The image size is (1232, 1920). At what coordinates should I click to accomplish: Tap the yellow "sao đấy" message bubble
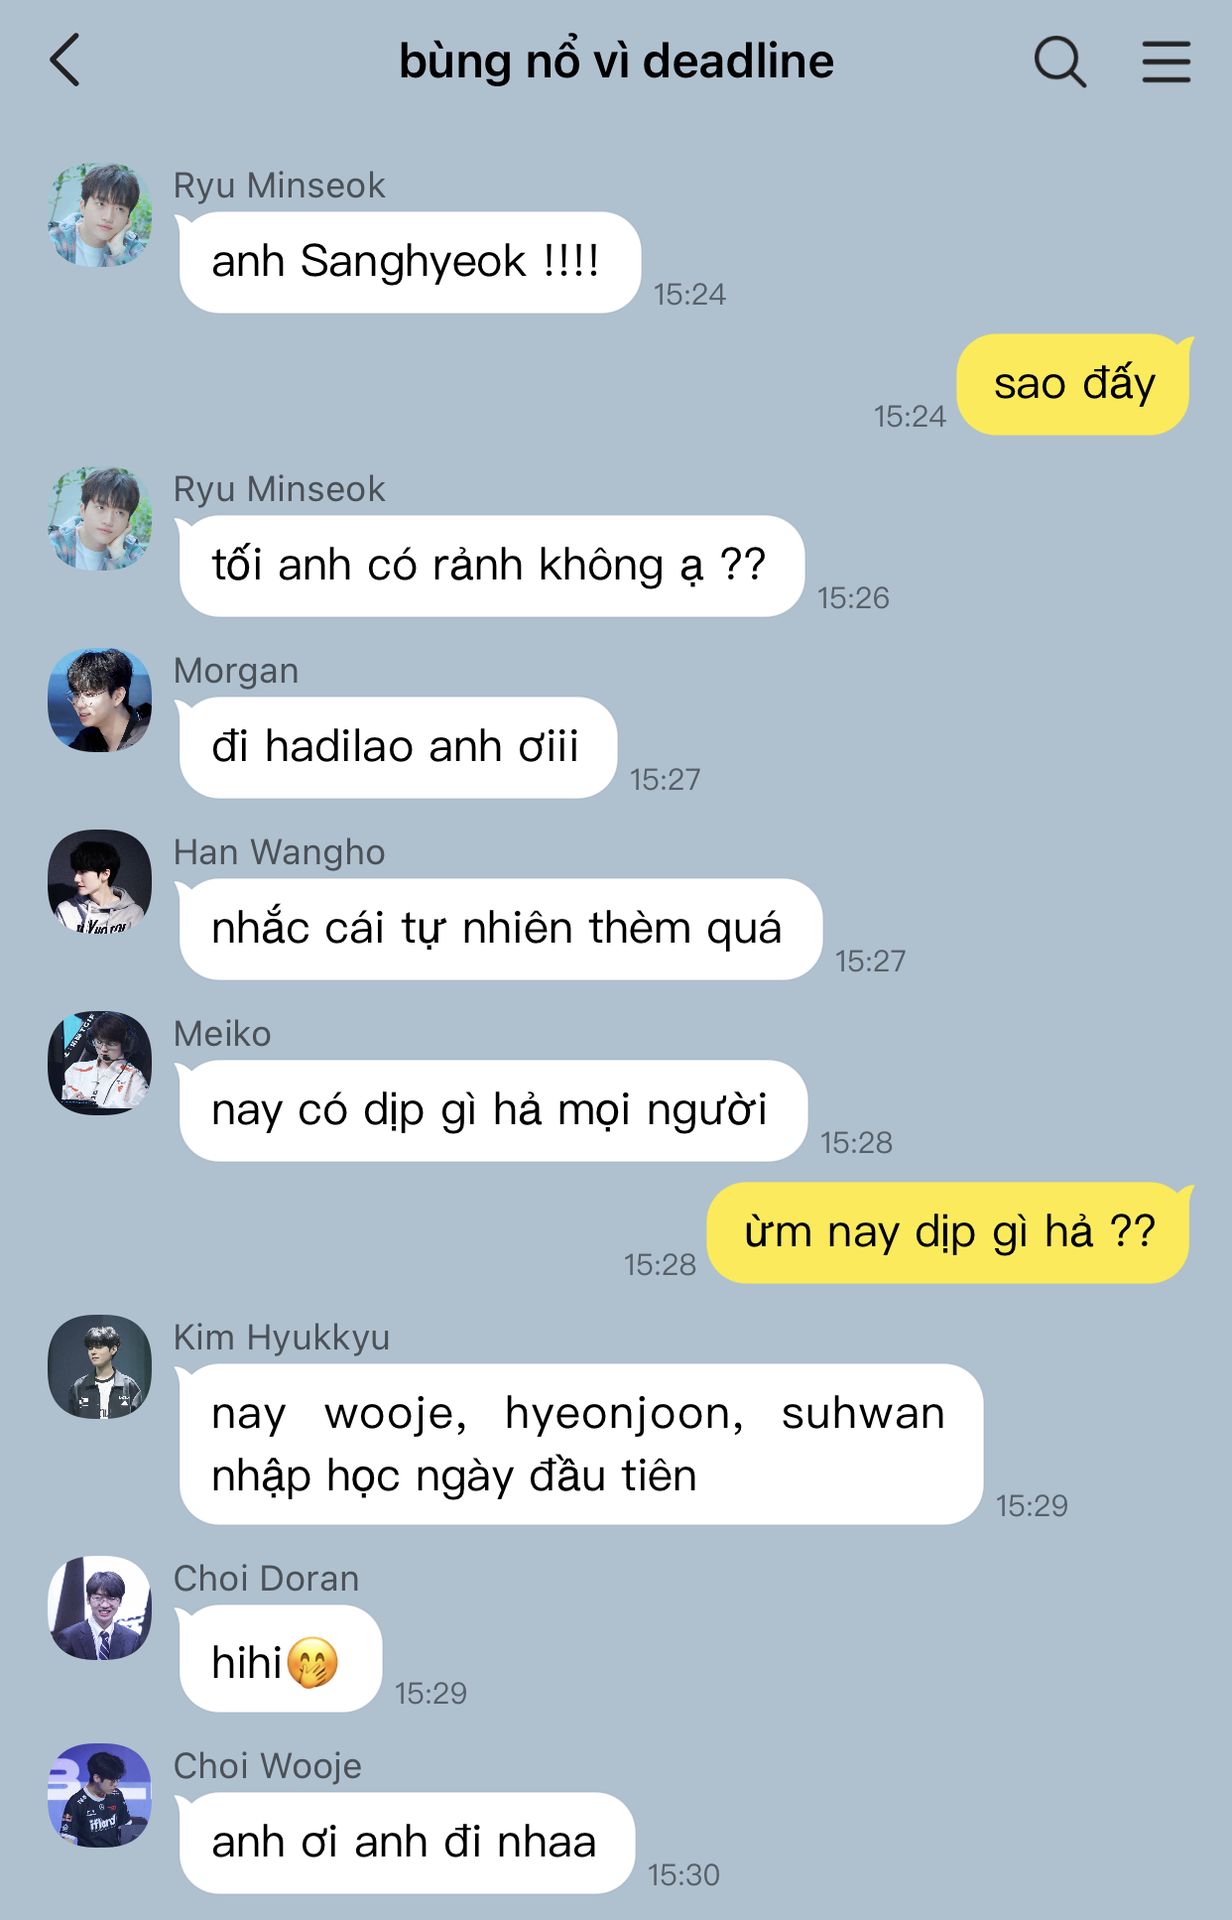point(1074,384)
